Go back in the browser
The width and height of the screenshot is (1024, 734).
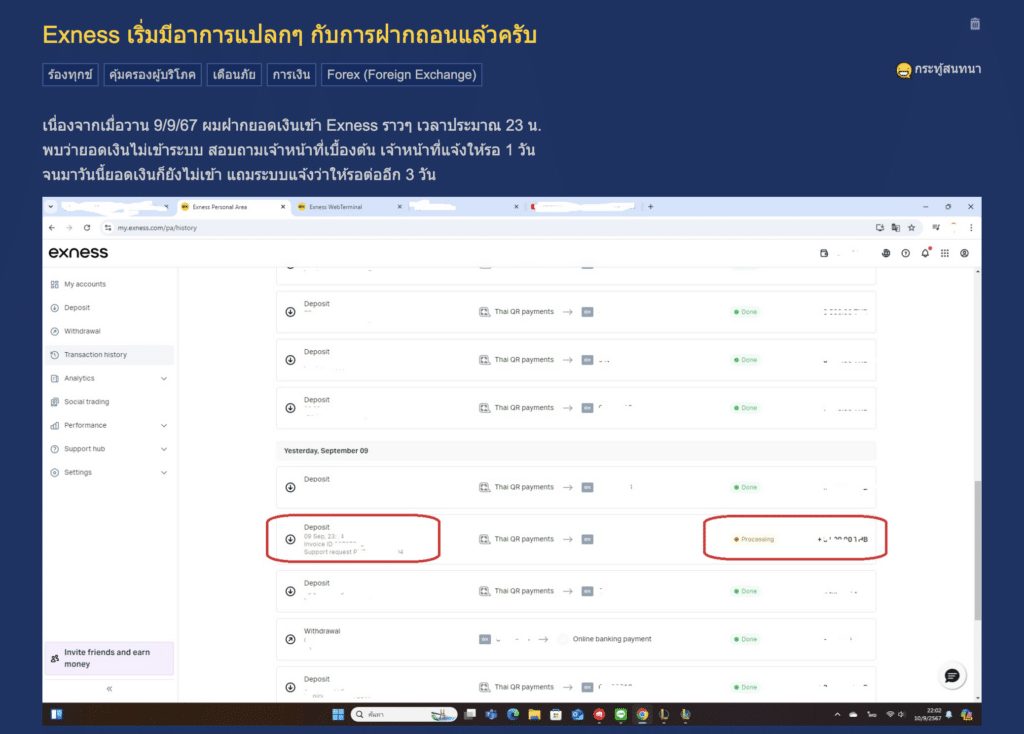pos(52,228)
